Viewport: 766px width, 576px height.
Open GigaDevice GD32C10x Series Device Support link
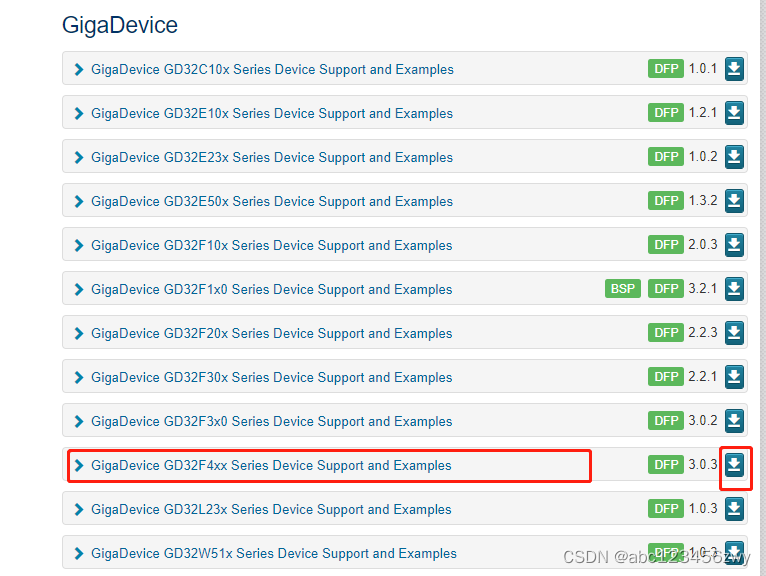coord(272,69)
